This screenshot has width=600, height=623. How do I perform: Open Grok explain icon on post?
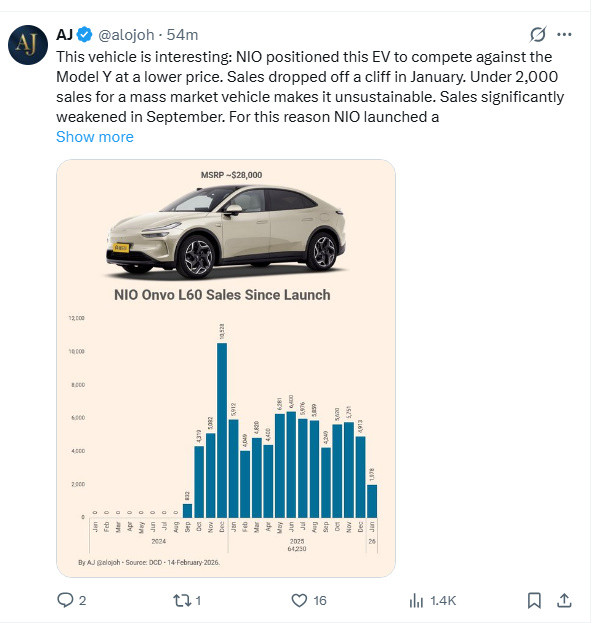539,34
